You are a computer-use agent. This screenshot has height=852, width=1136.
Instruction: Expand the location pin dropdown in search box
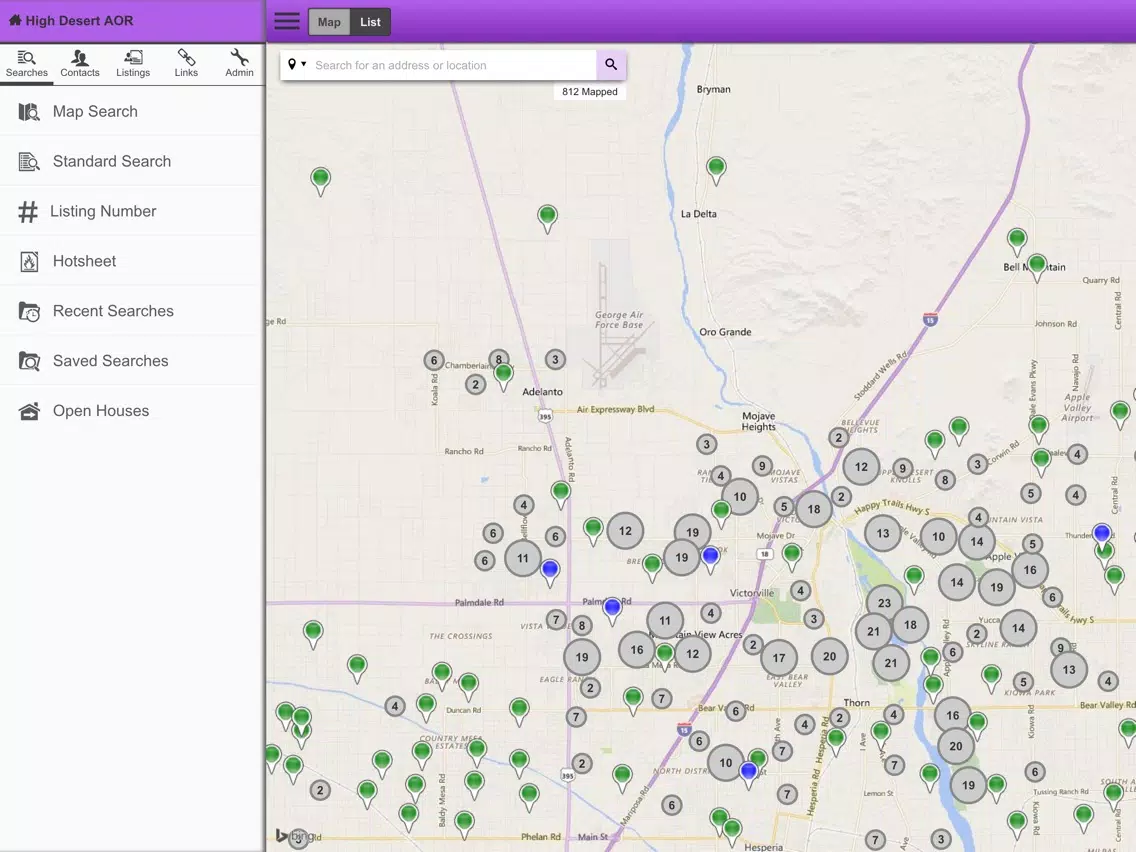pyautogui.click(x=296, y=64)
